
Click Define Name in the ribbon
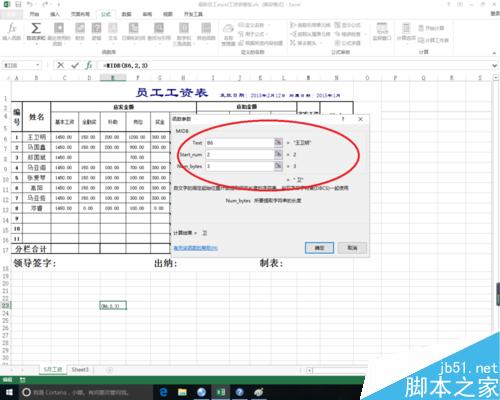[253, 25]
